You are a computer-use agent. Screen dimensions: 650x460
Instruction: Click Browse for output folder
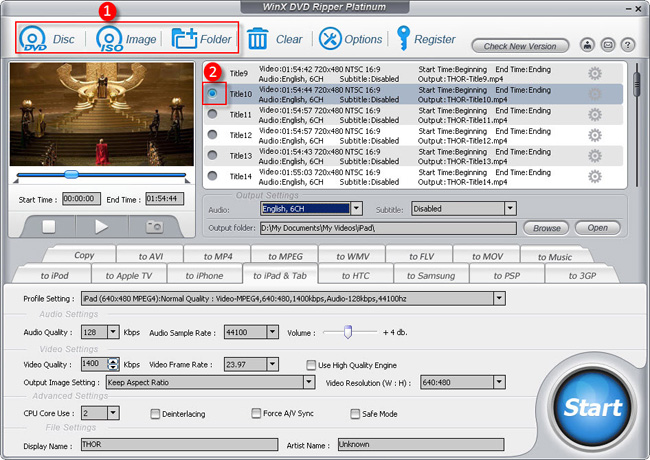coord(546,228)
